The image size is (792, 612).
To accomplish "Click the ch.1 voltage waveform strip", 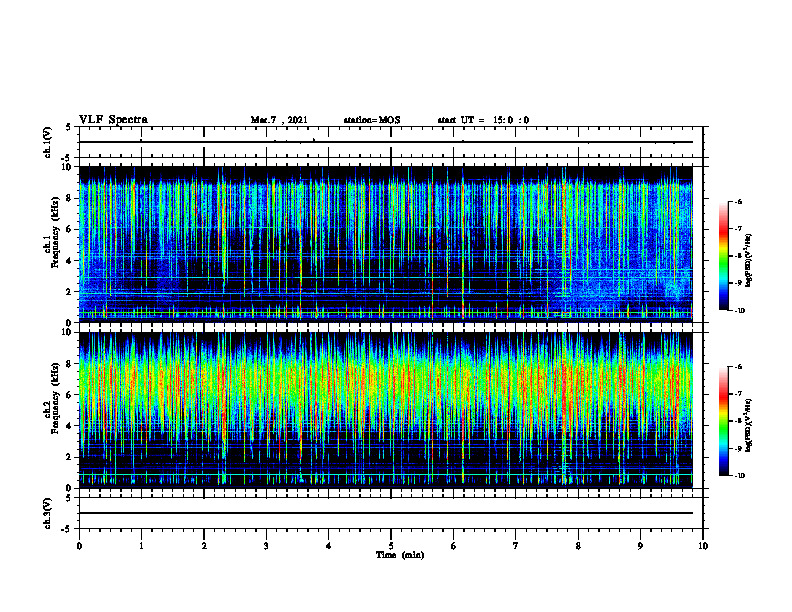I will 391,142.
